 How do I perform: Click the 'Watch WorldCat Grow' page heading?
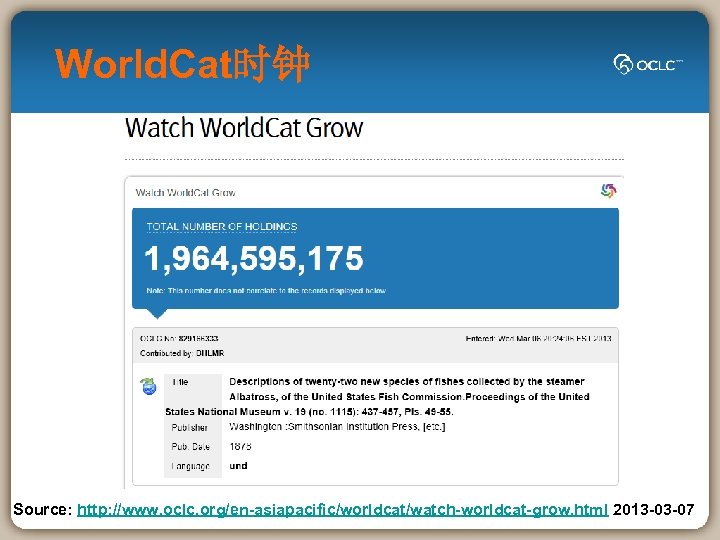[x=244, y=128]
